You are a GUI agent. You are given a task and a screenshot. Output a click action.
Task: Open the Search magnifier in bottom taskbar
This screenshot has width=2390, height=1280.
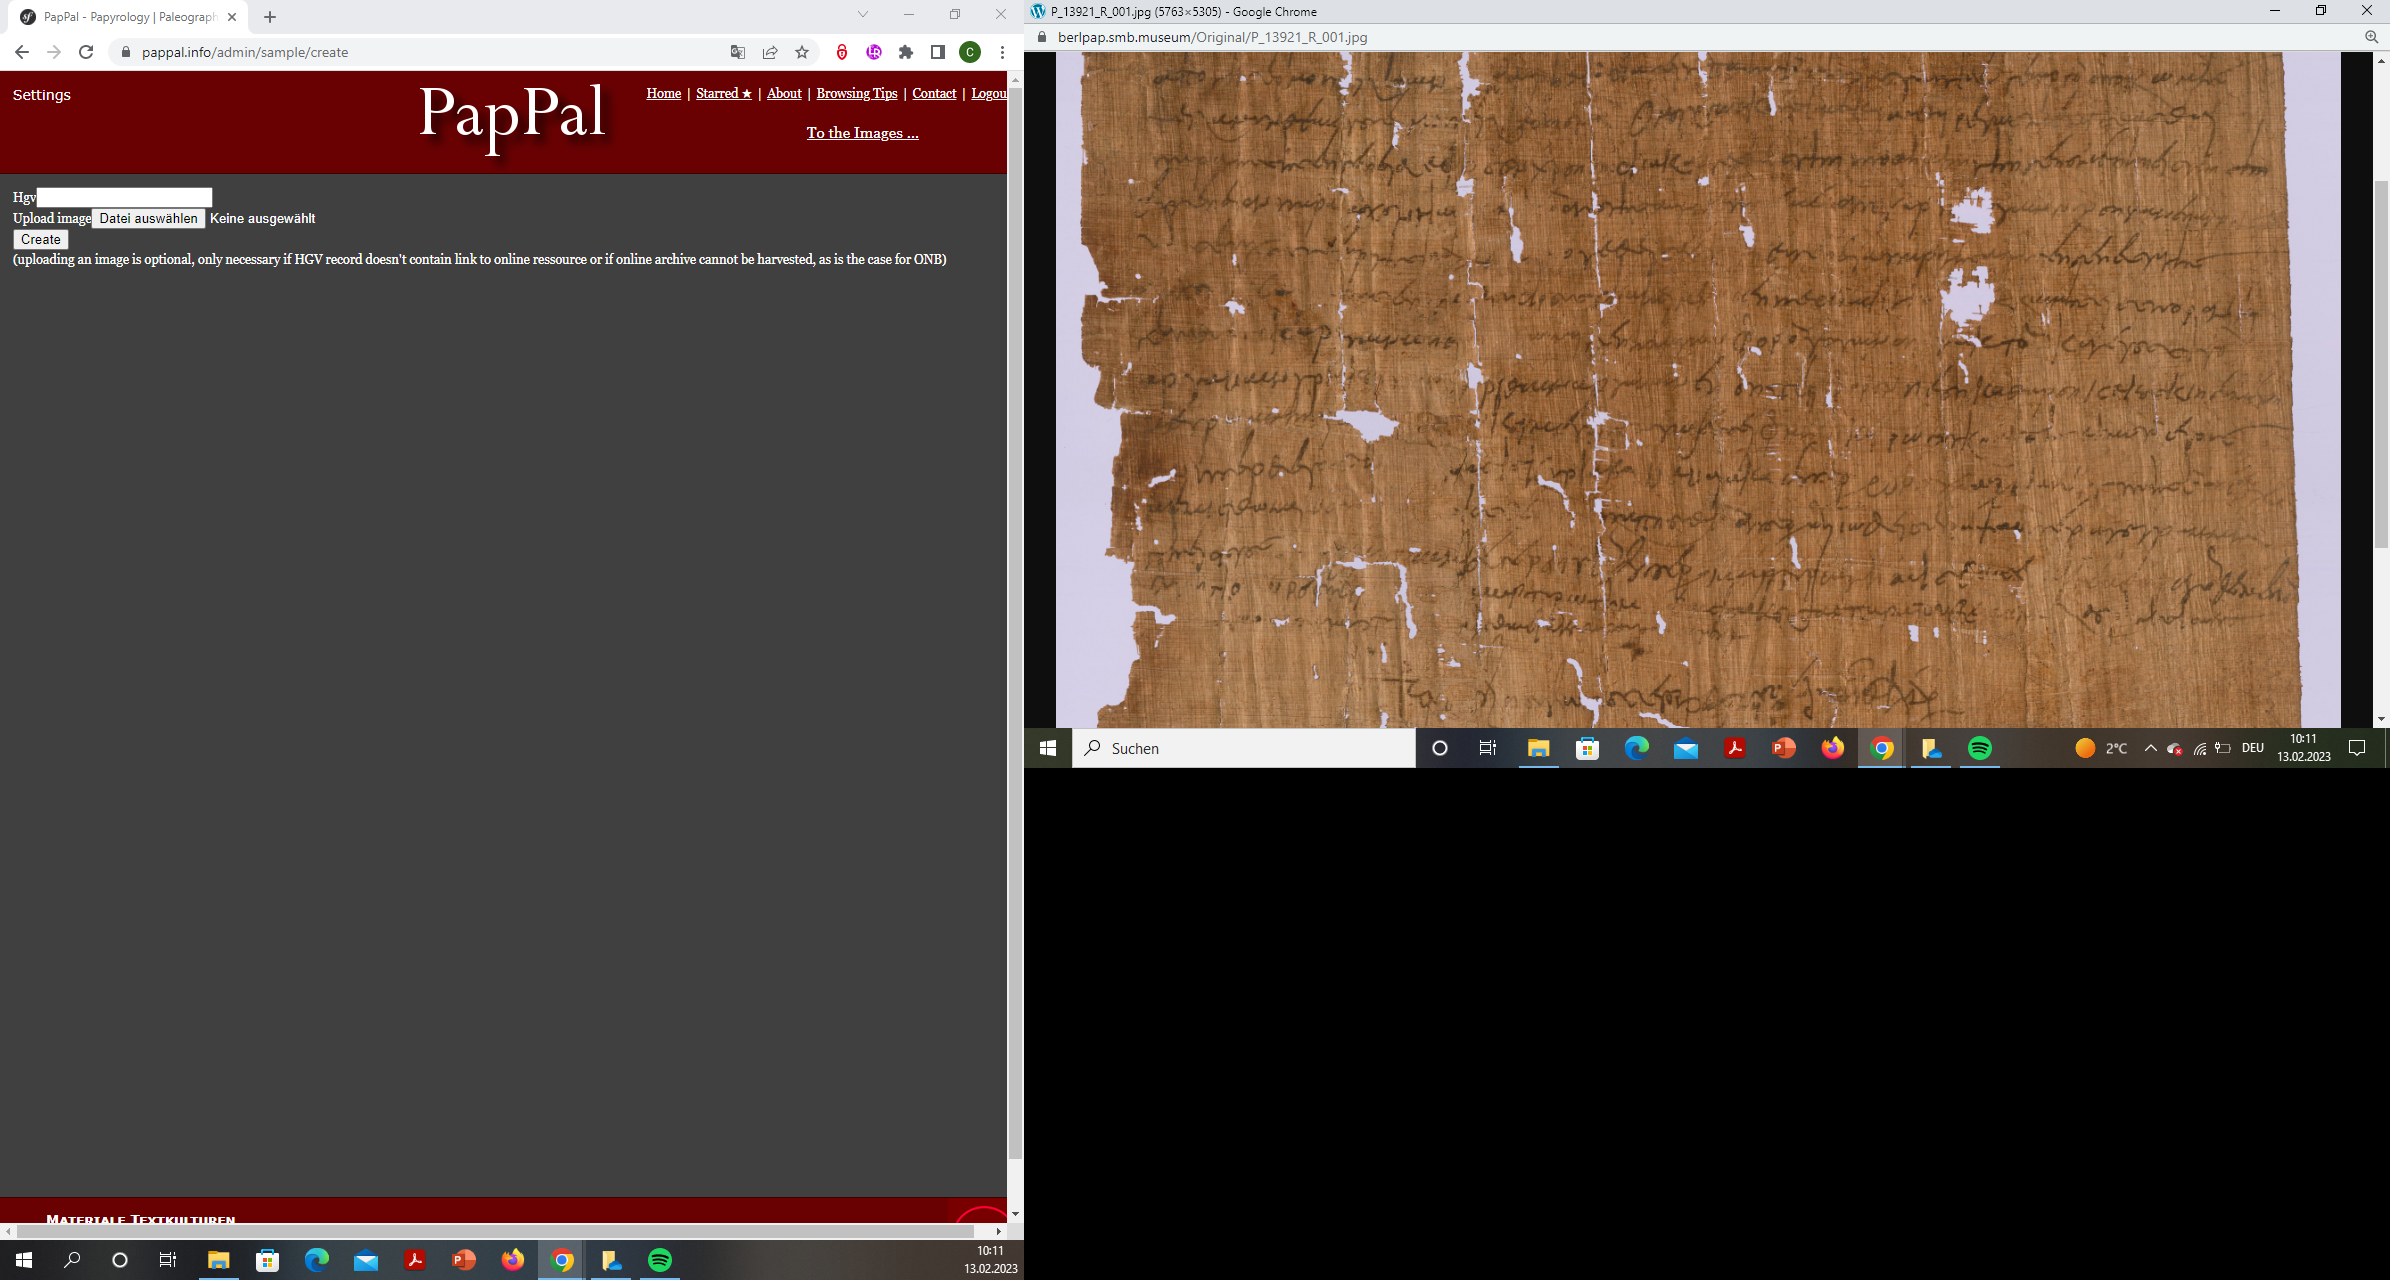coord(72,1260)
